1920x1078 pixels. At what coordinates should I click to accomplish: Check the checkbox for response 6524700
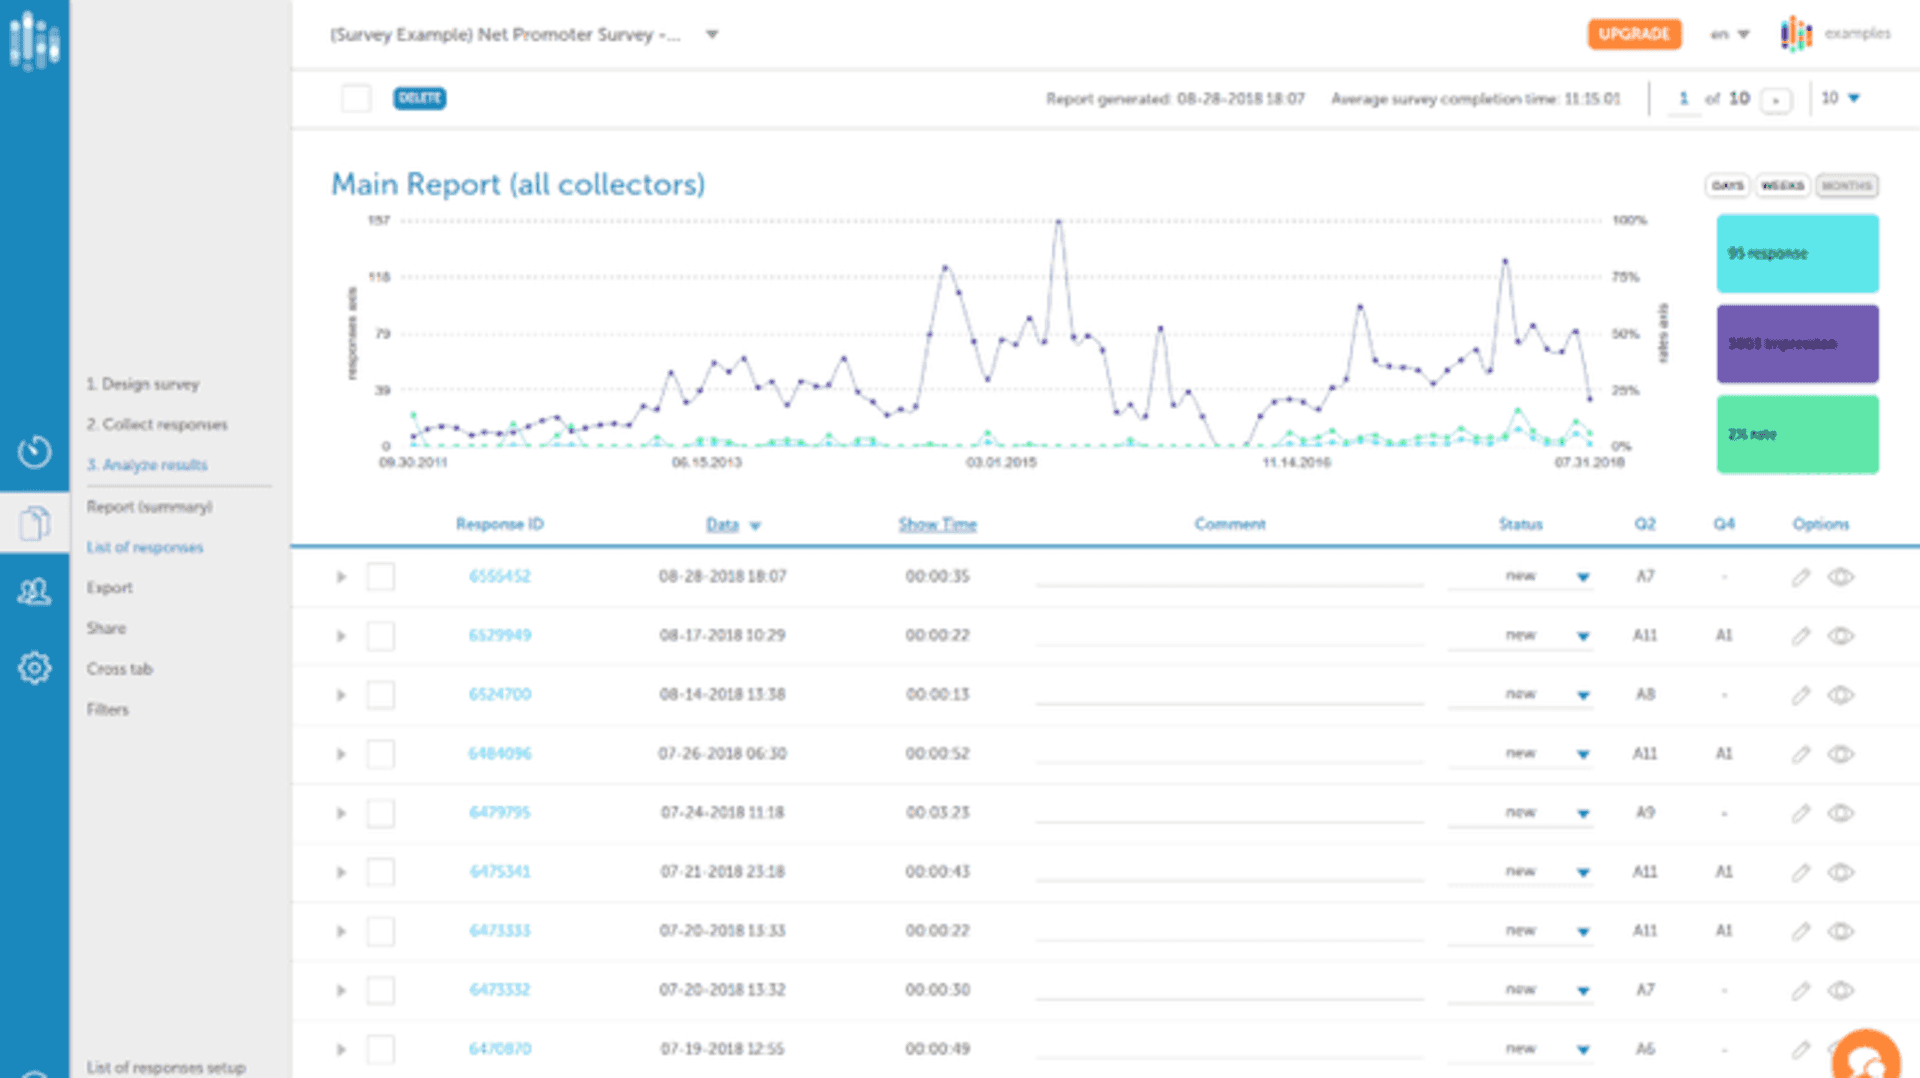coord(381,694)
